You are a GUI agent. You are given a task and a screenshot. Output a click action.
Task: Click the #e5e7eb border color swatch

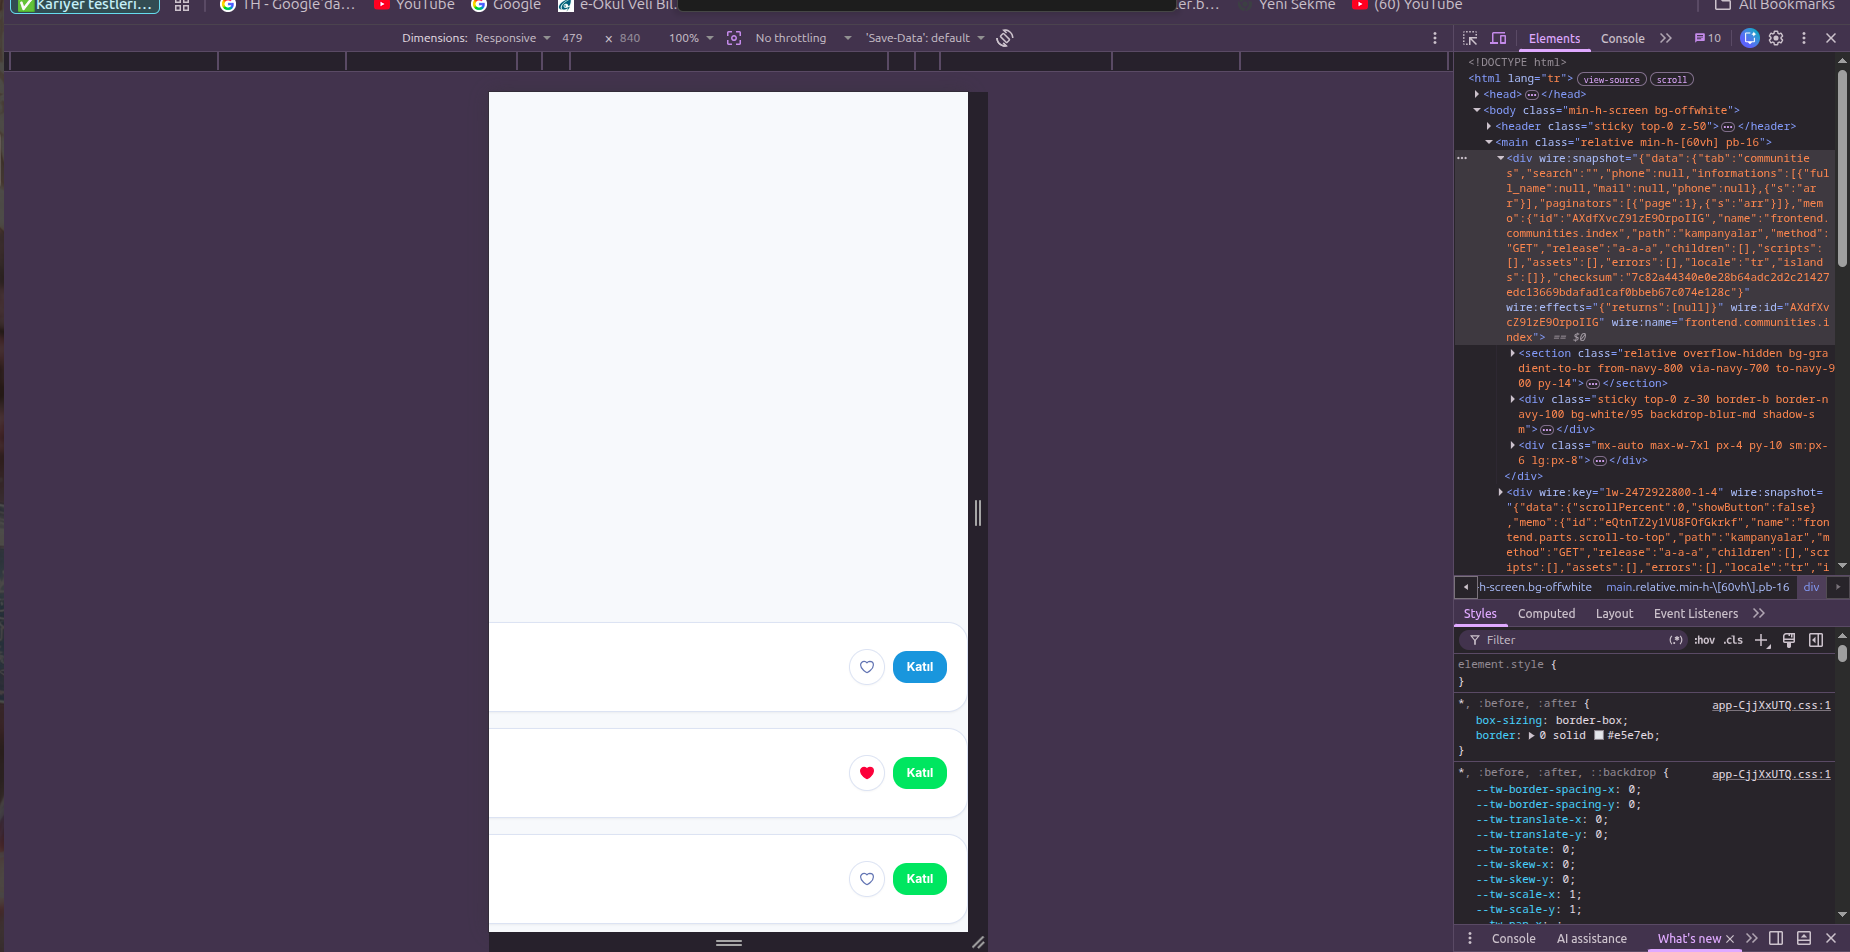1599,736
